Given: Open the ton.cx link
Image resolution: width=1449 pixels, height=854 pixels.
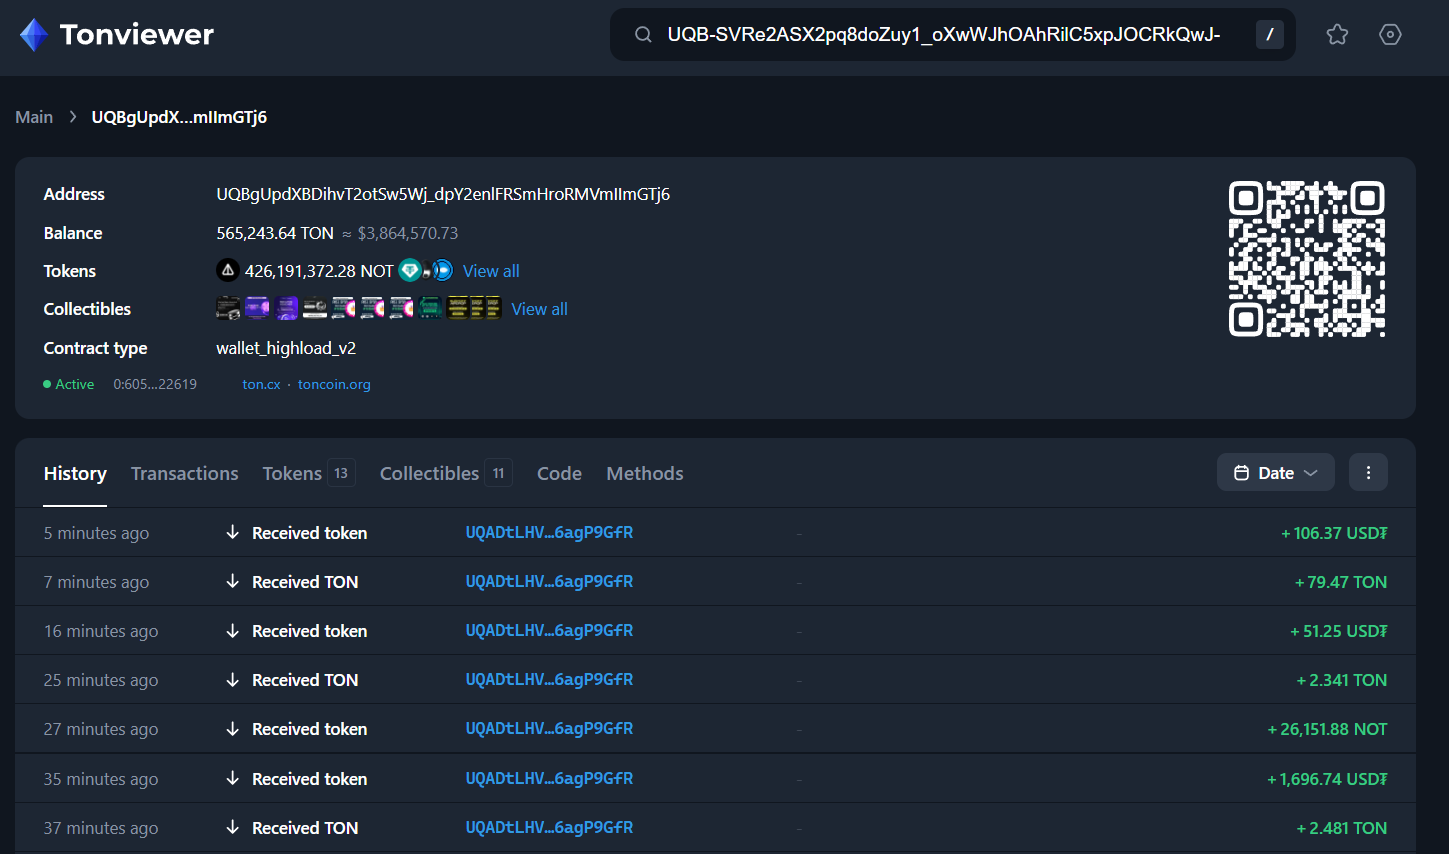Looking at the screenshot, I should [261, 384].
